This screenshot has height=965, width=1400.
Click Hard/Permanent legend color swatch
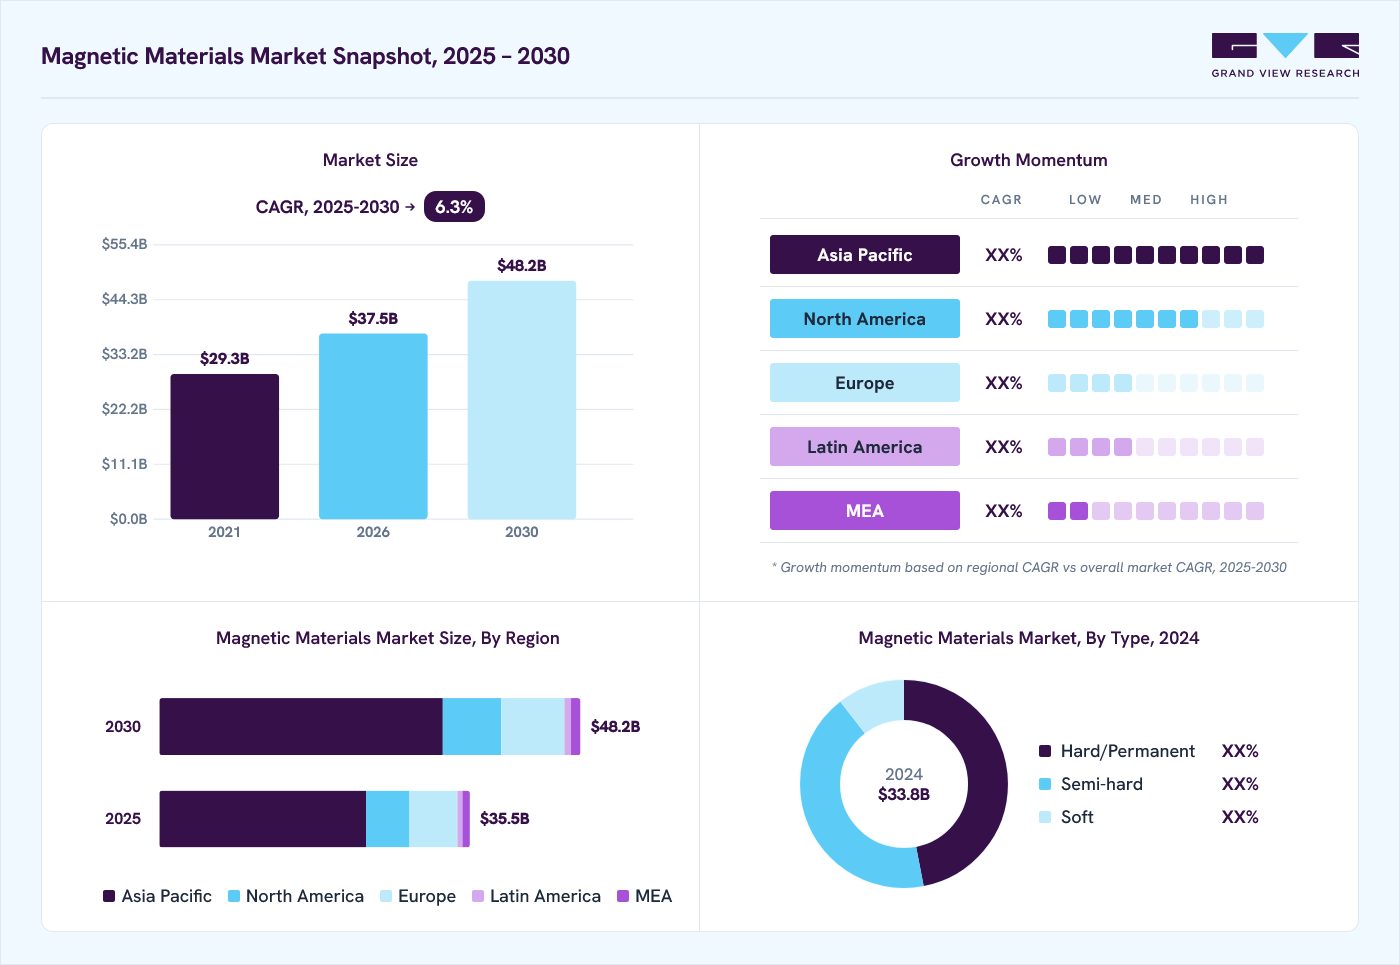pos(1045,751)
